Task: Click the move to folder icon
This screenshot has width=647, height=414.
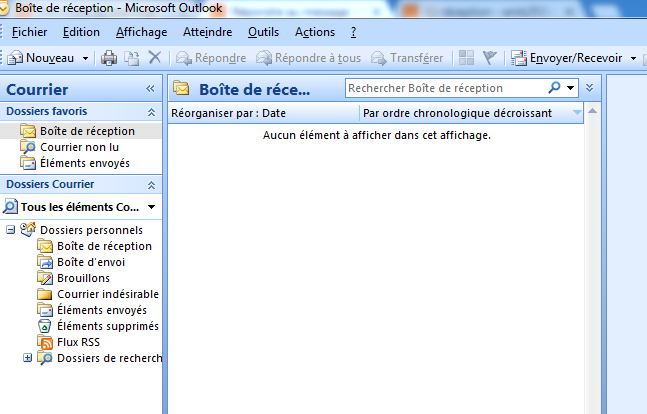Action: (132, 58)
